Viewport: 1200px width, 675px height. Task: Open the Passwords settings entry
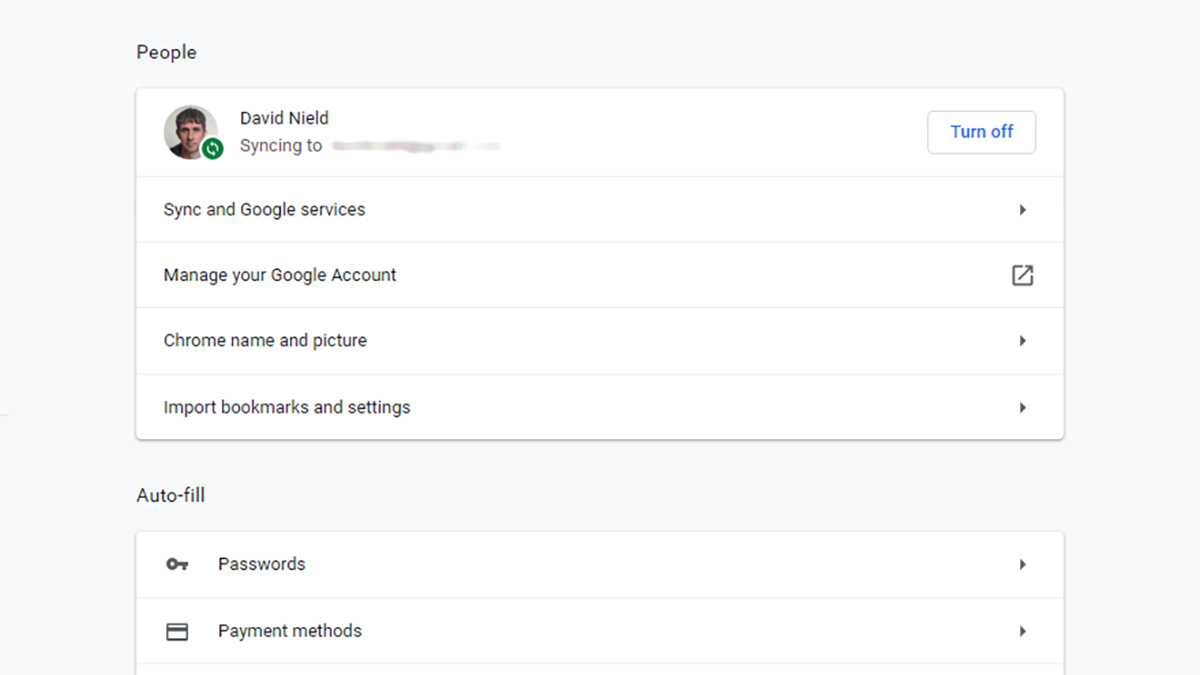click(600, 564)
